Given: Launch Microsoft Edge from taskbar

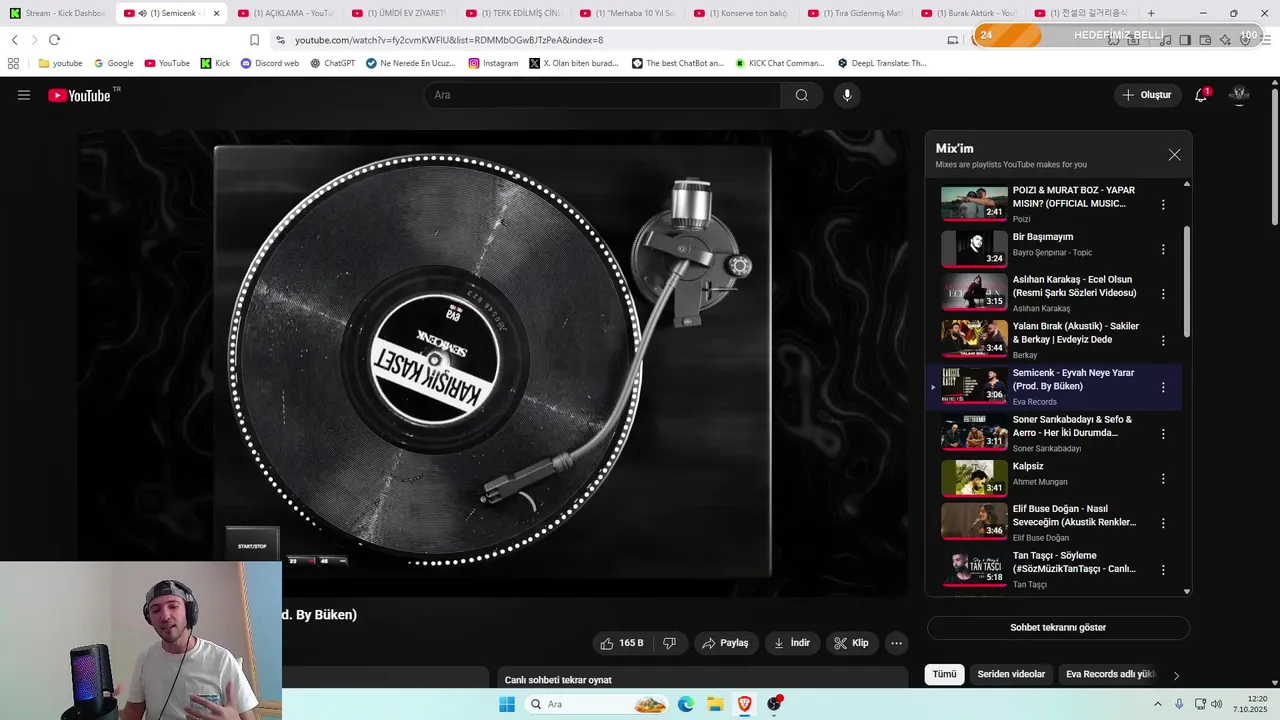Looking at the screenshot, I should pyautogui.click(x=686, y=704).
